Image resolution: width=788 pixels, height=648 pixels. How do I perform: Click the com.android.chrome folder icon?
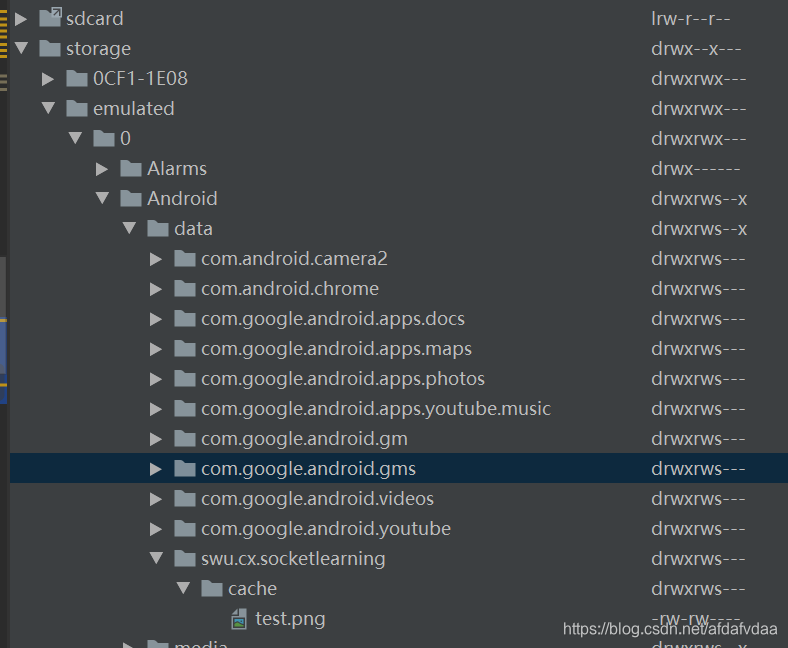[x=185, y=289]
